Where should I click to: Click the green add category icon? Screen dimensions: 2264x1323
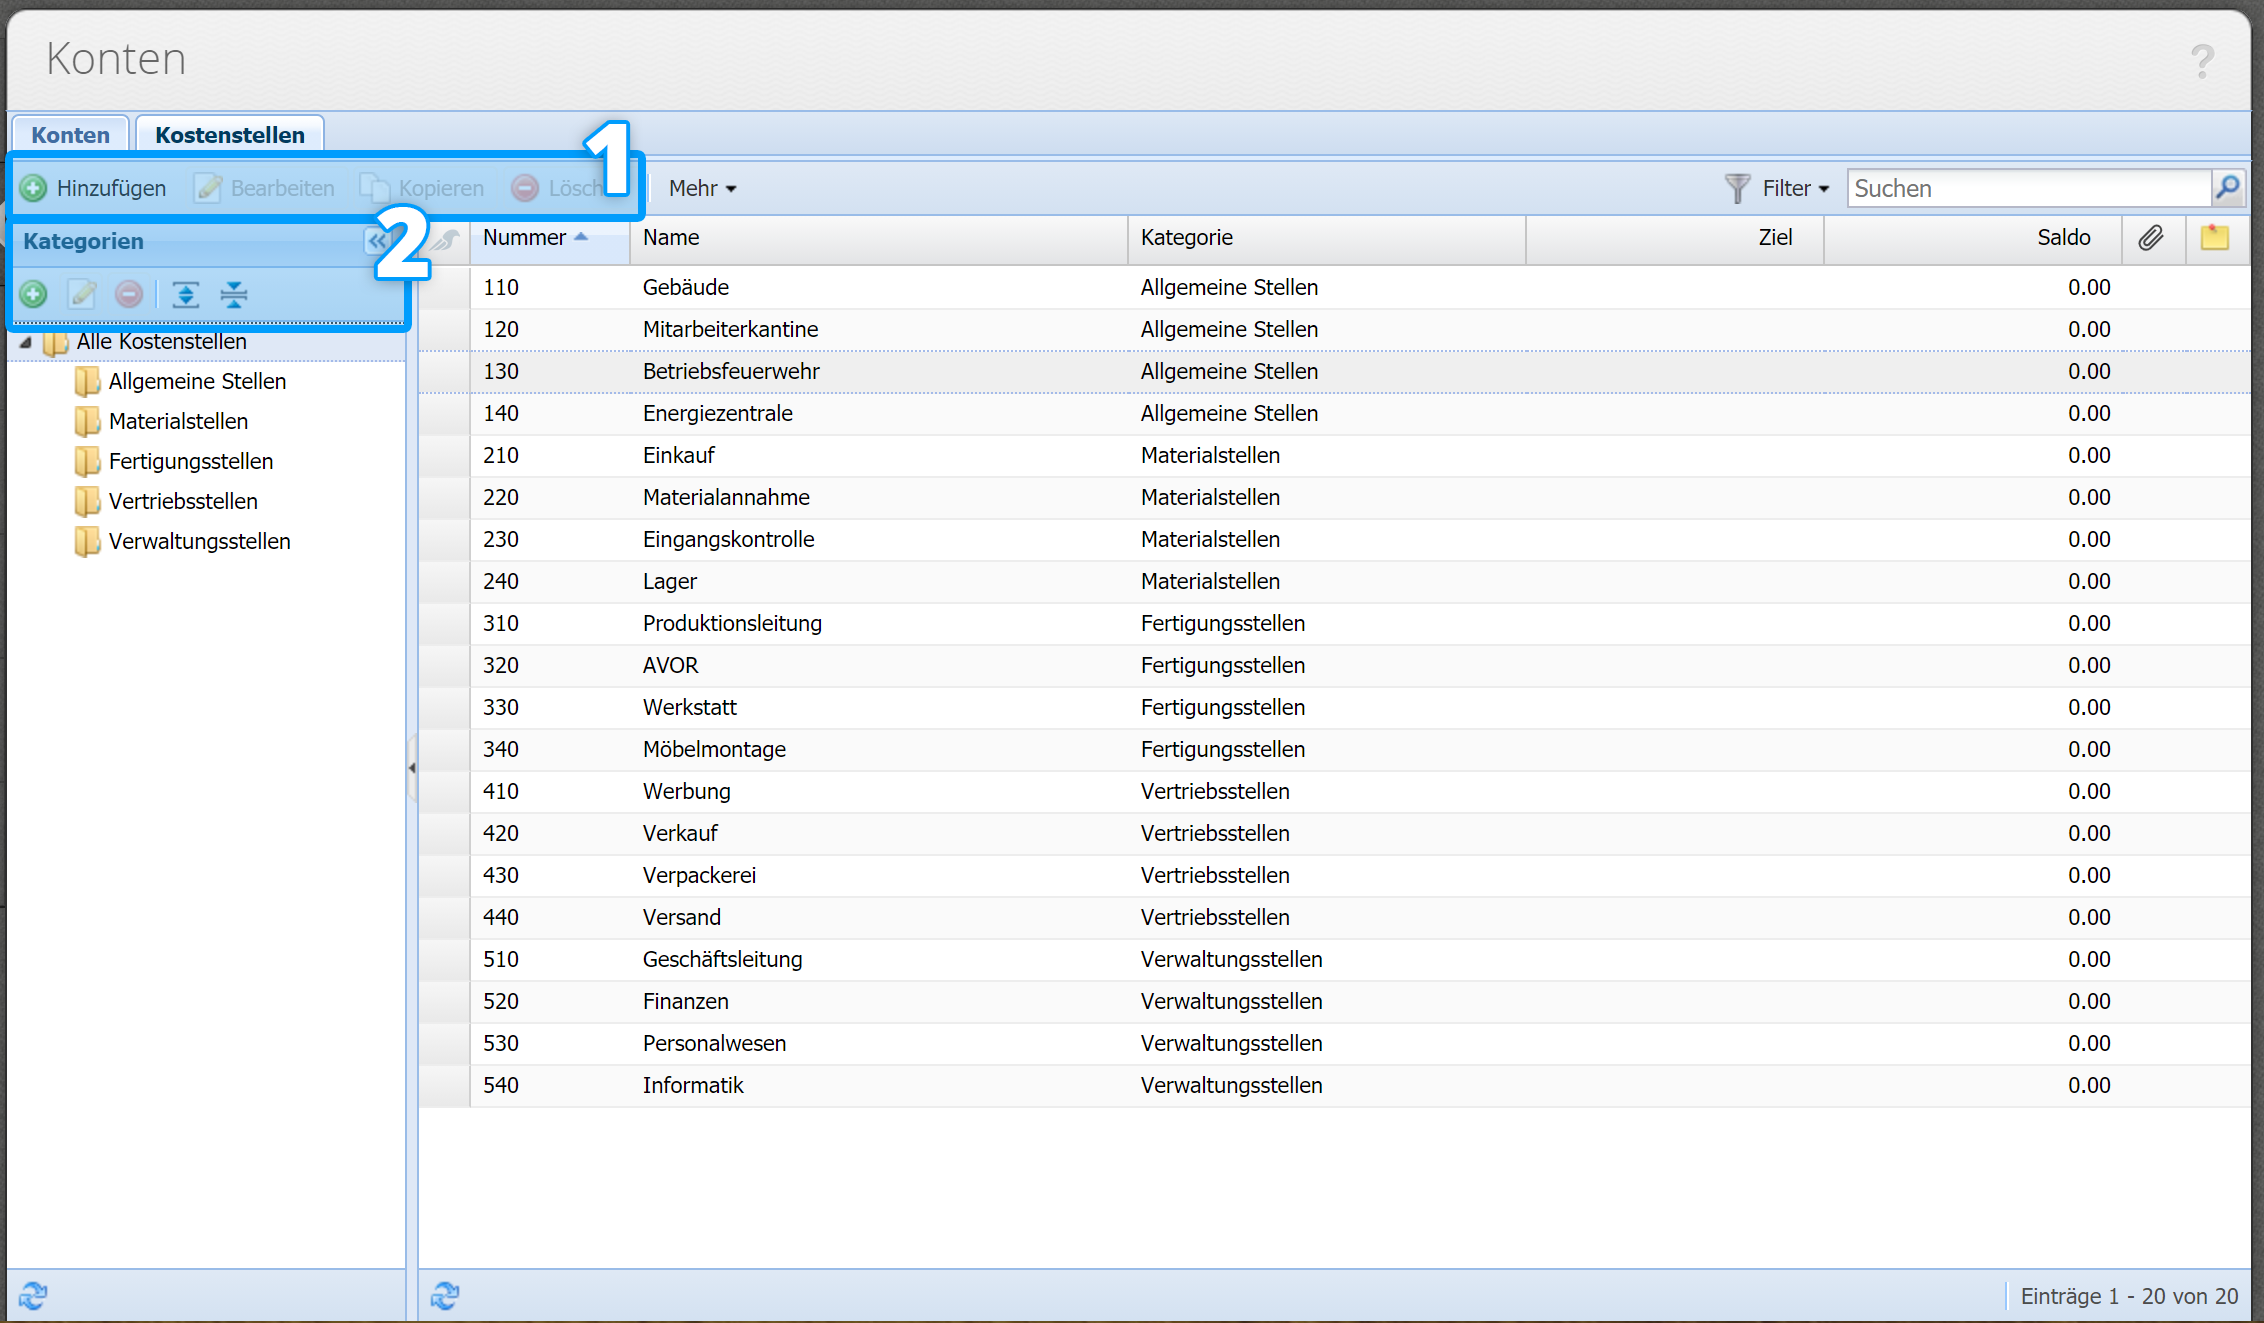(x=33, y=294)
